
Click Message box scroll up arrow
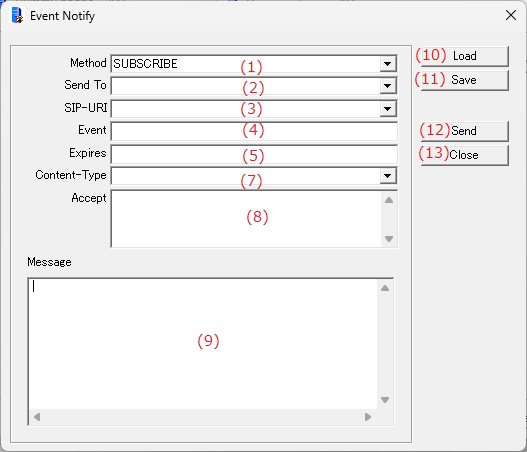[x=385, y=288]
